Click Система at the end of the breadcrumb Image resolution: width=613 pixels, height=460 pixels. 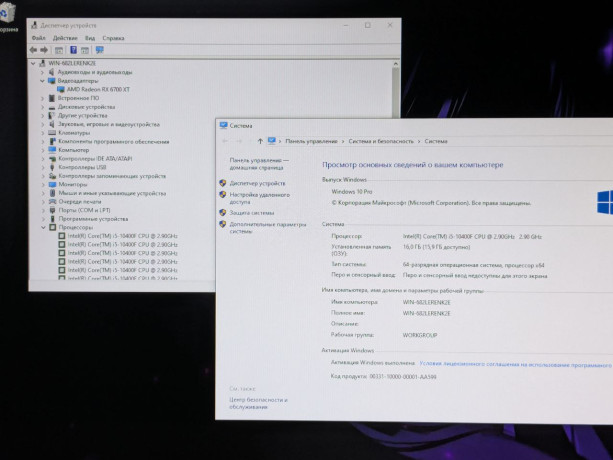coord(436,141)
